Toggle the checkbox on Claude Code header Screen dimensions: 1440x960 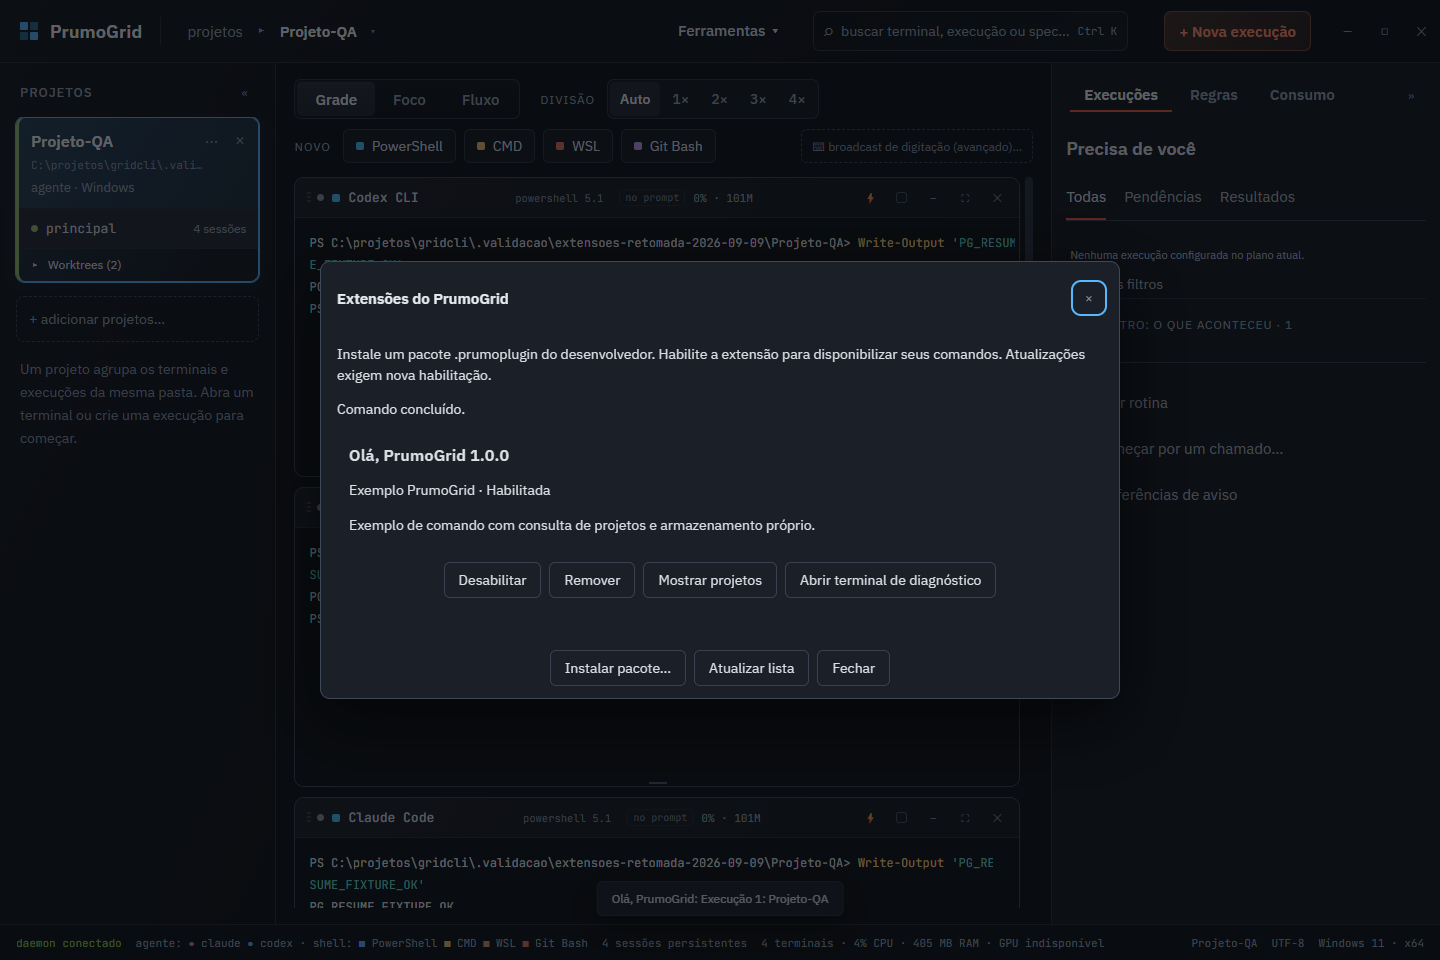click(901, 818)
